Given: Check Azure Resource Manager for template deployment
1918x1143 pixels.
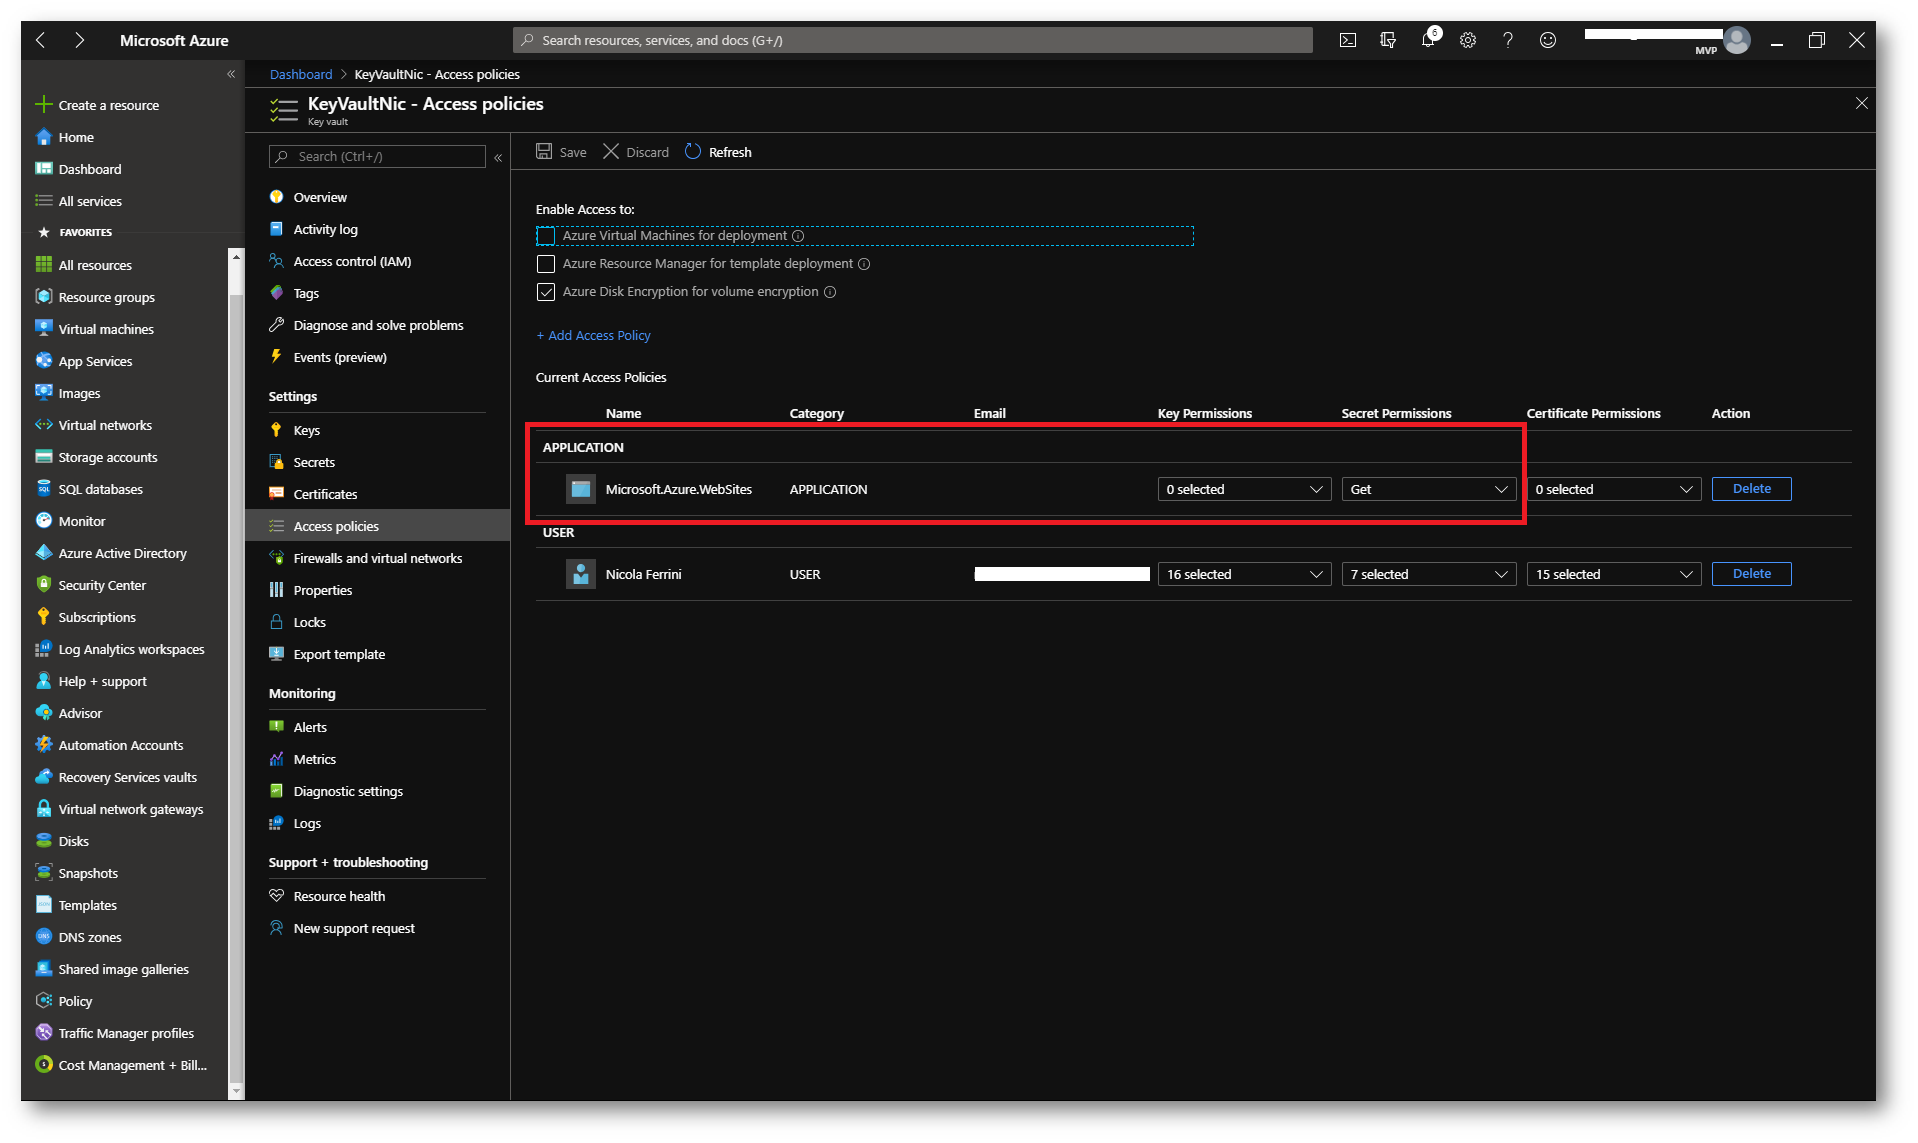Looking at the screenshot, I should coord(546,264).
